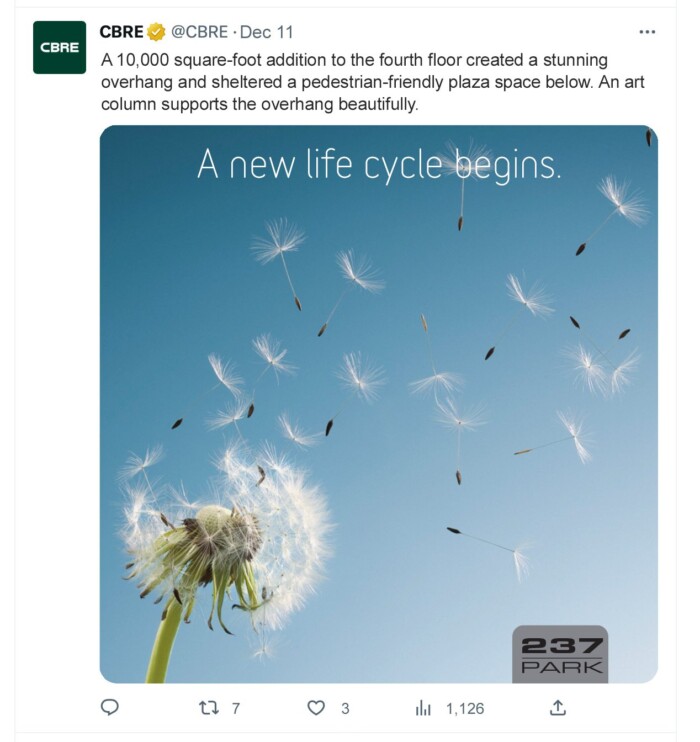Open the view analytics bar-chart icon
Viewport: 700px width, 742px height.
click(424, 708)
